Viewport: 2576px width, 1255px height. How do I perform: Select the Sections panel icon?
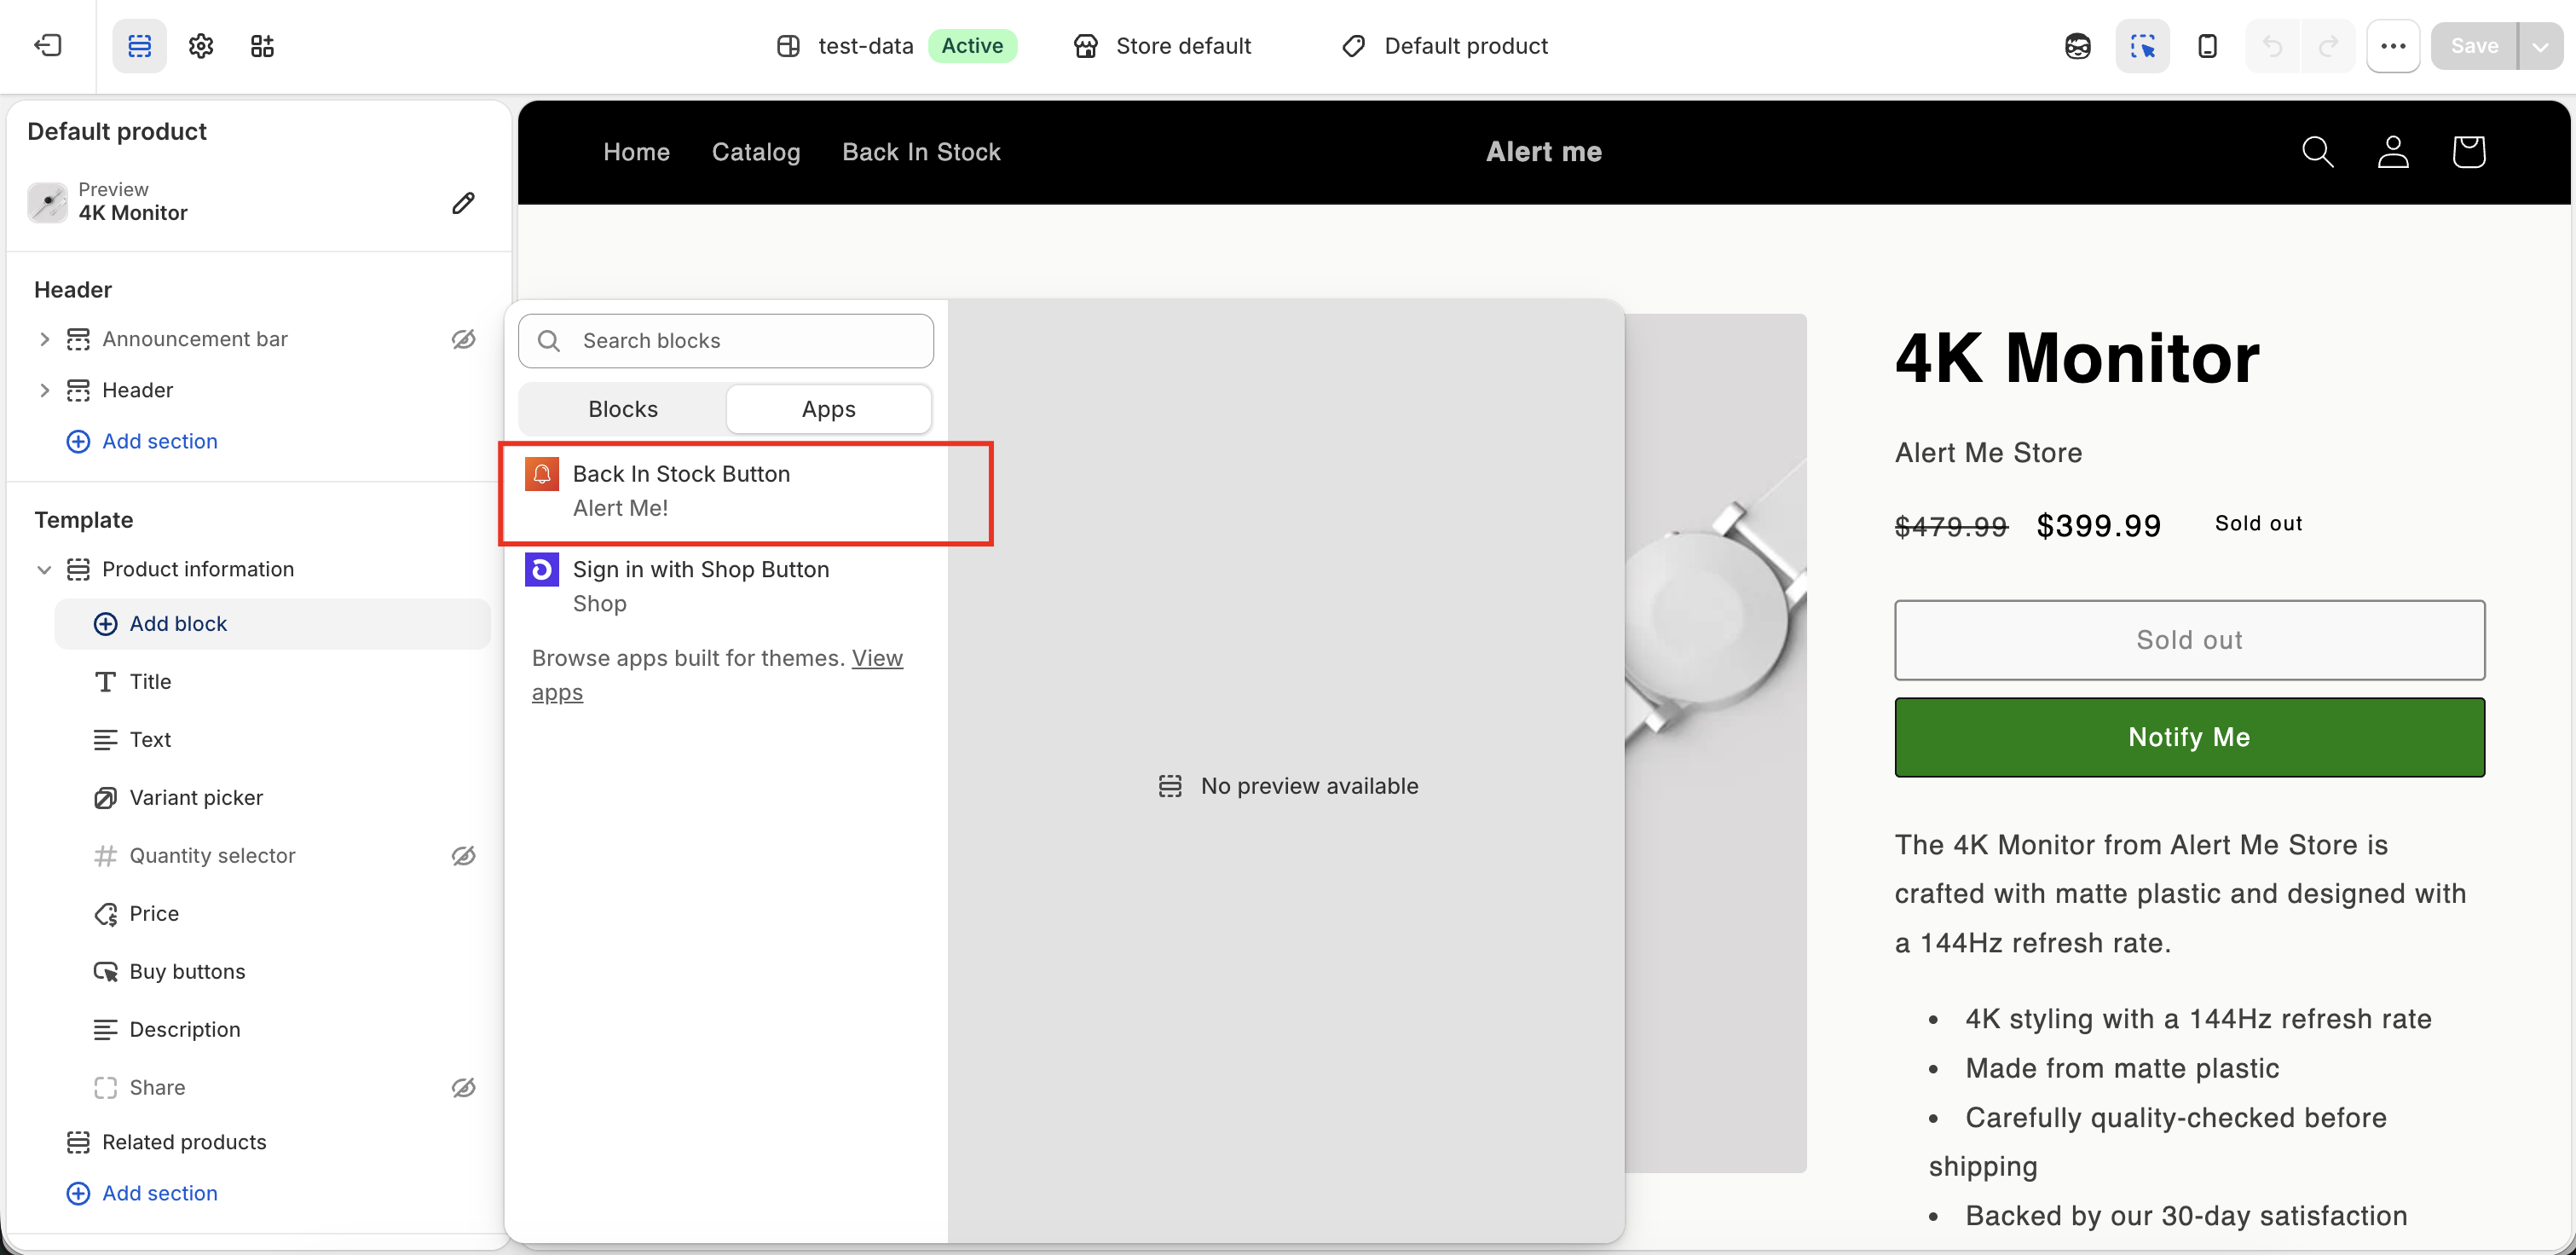pyautogui.click(x=139, y=45)
